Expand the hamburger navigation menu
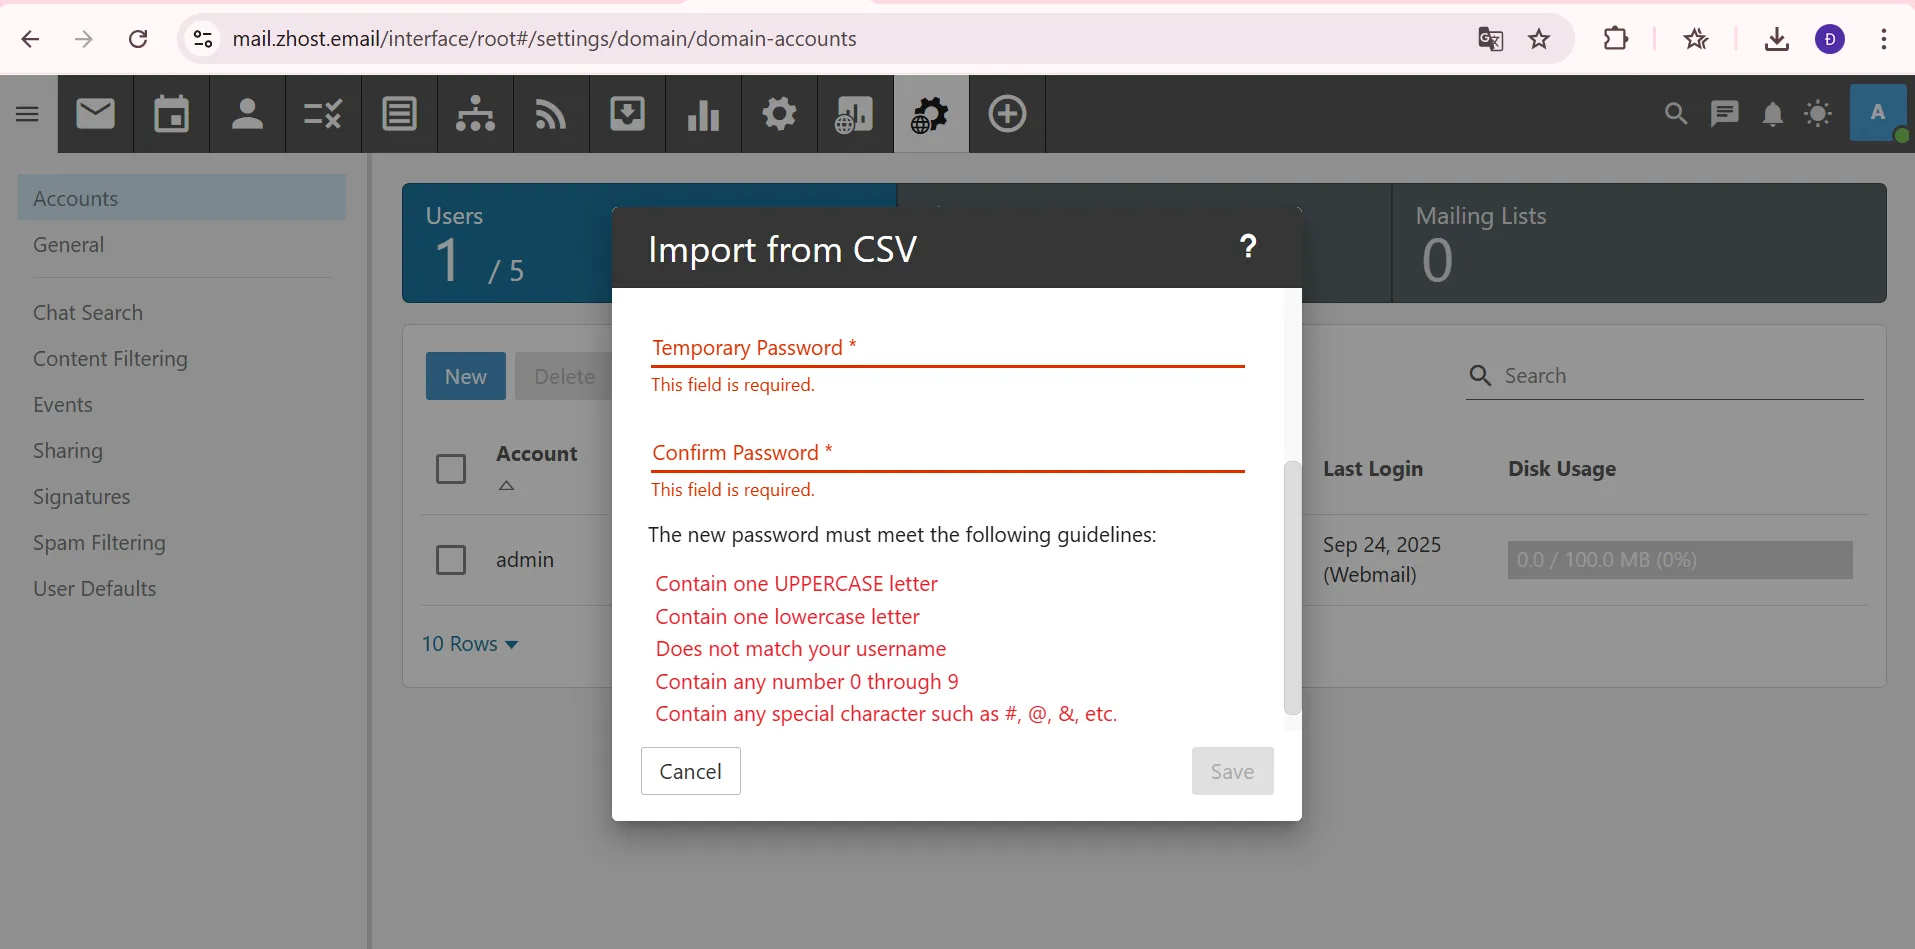 [x=28, y=114]
